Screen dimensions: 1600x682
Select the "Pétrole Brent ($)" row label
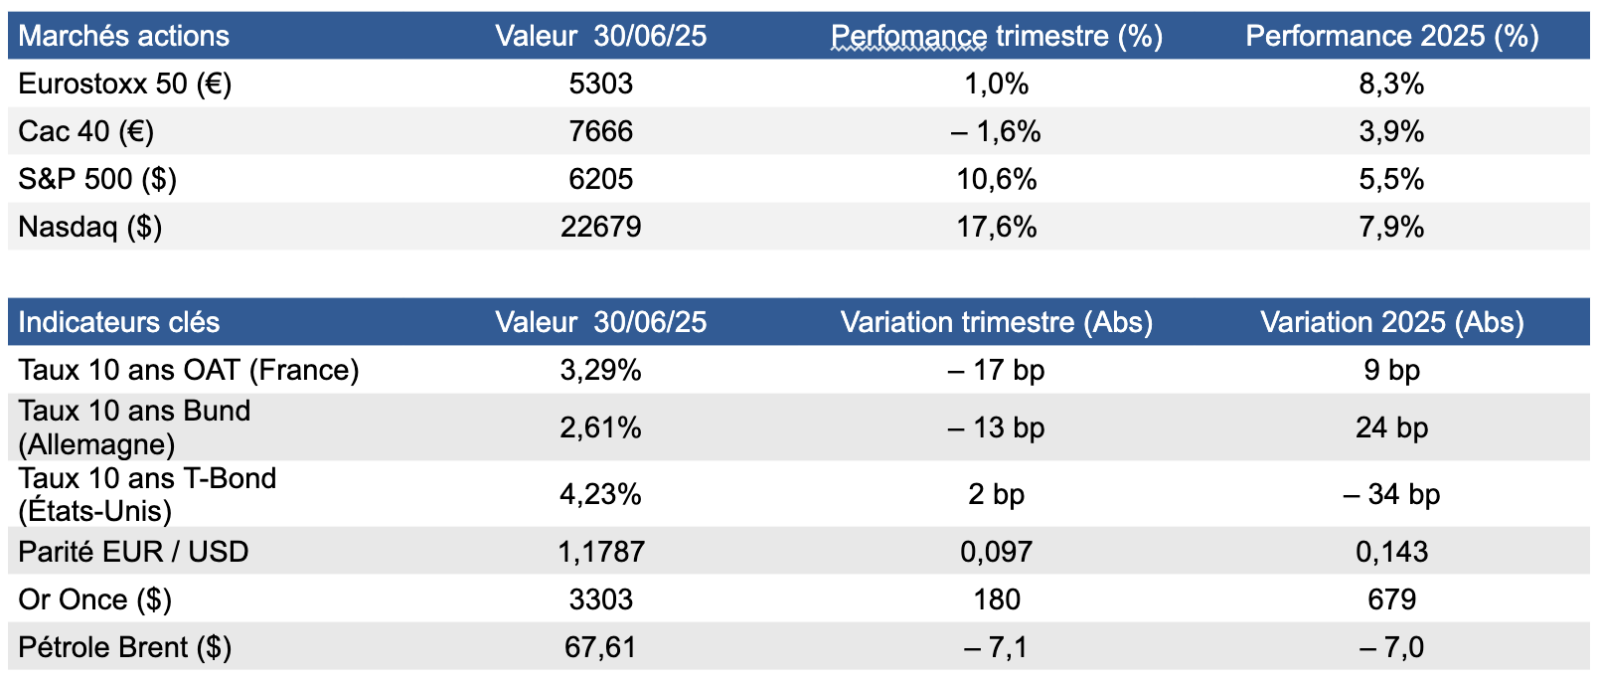[x=125, y=648]
